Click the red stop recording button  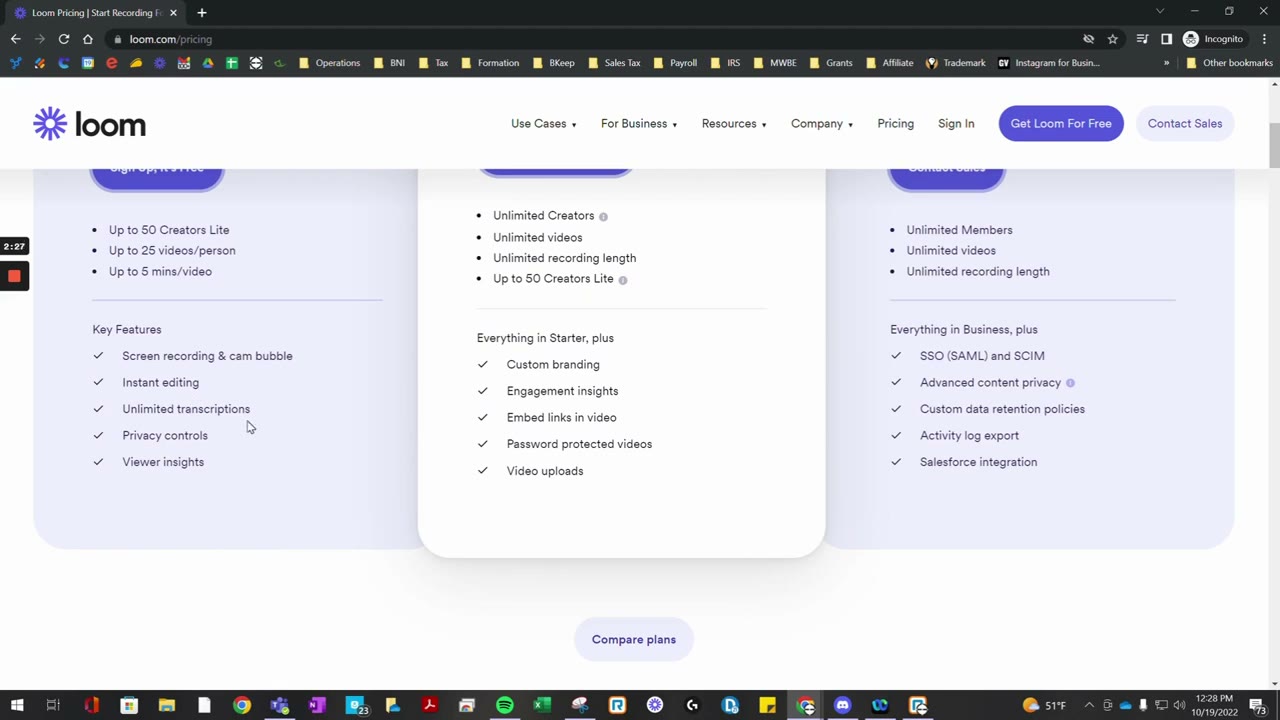click(14, 276)
